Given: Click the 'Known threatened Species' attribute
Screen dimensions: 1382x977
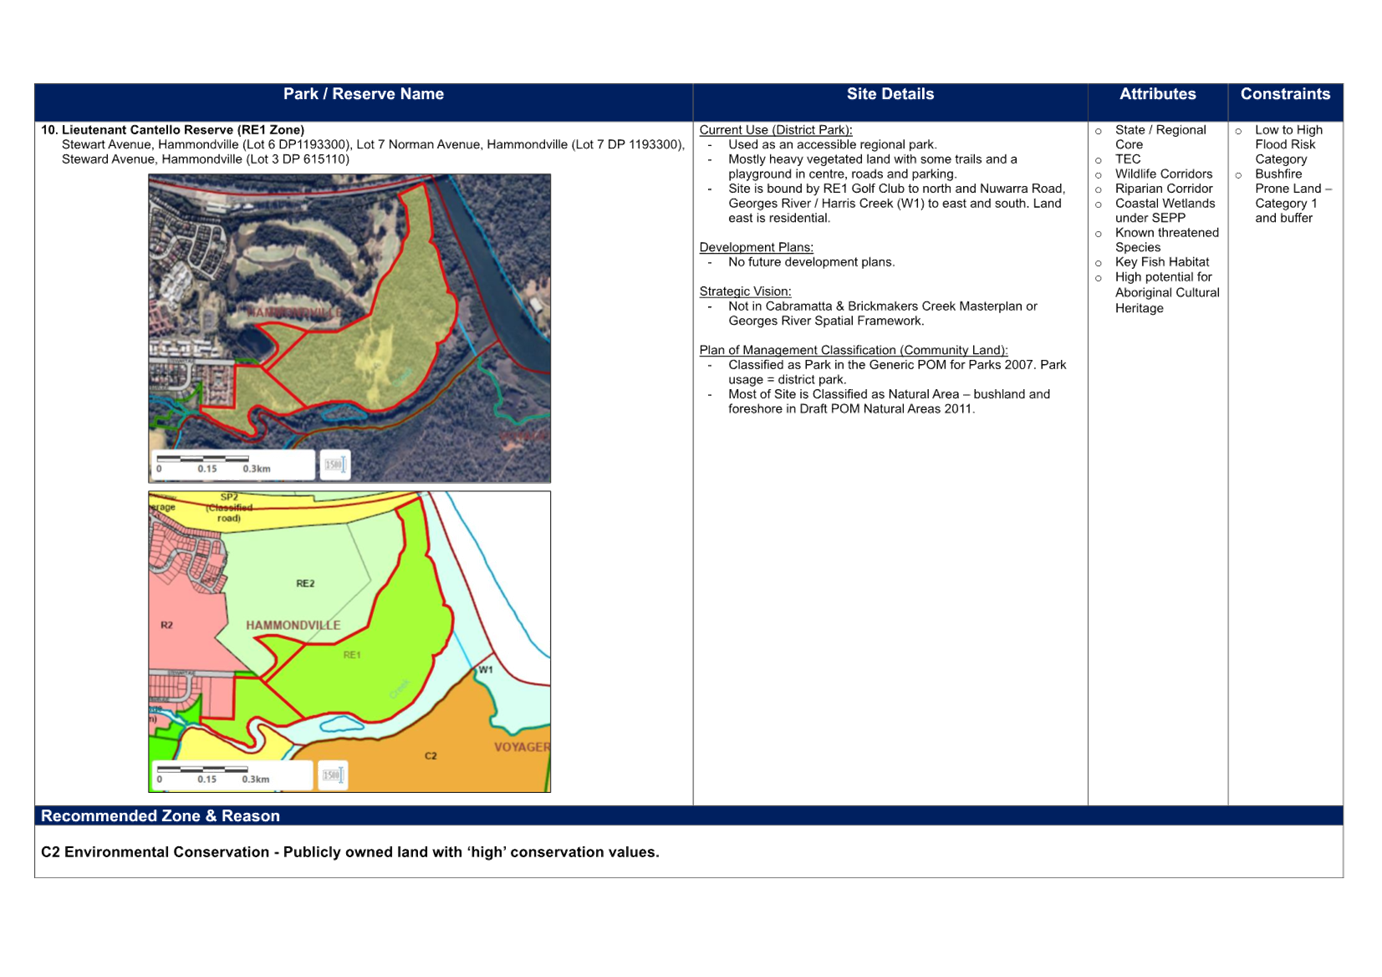Looking at the screenshot, I should pyautogui.click(x=1167, y=240).
